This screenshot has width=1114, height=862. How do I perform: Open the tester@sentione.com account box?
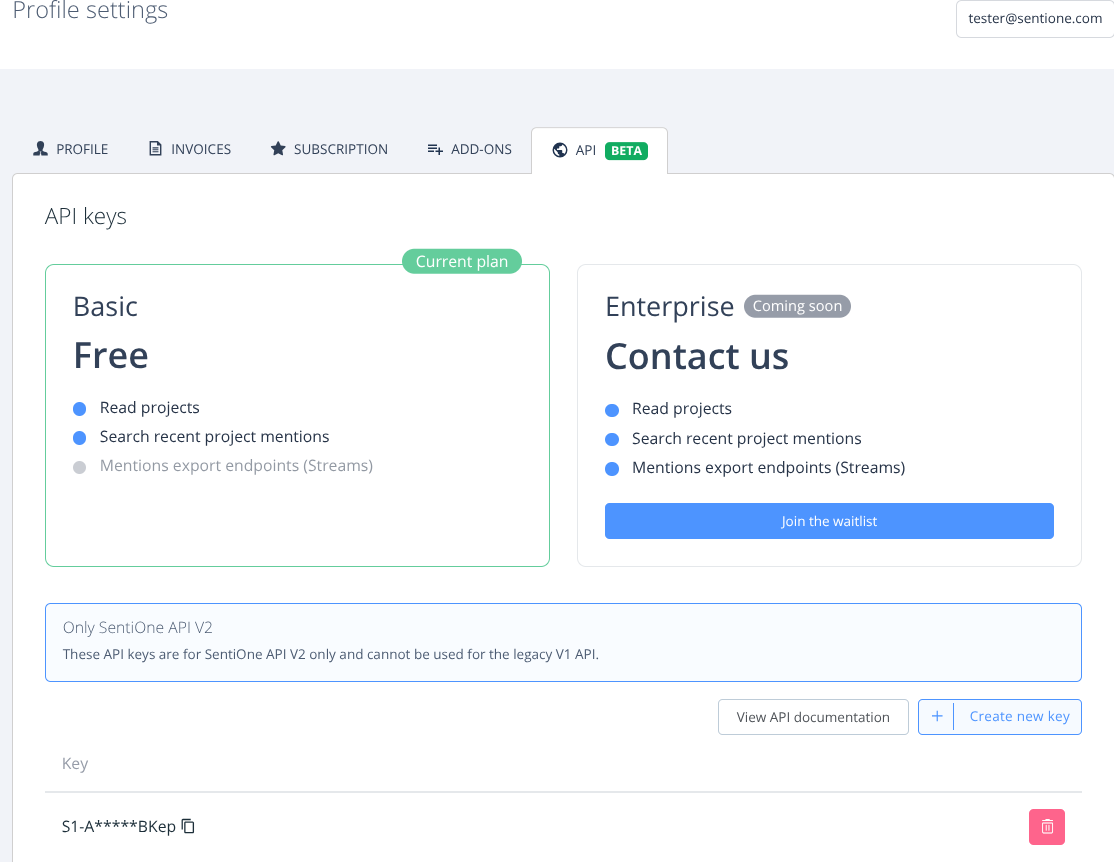pyautogui.click(x=1034, y=18)
